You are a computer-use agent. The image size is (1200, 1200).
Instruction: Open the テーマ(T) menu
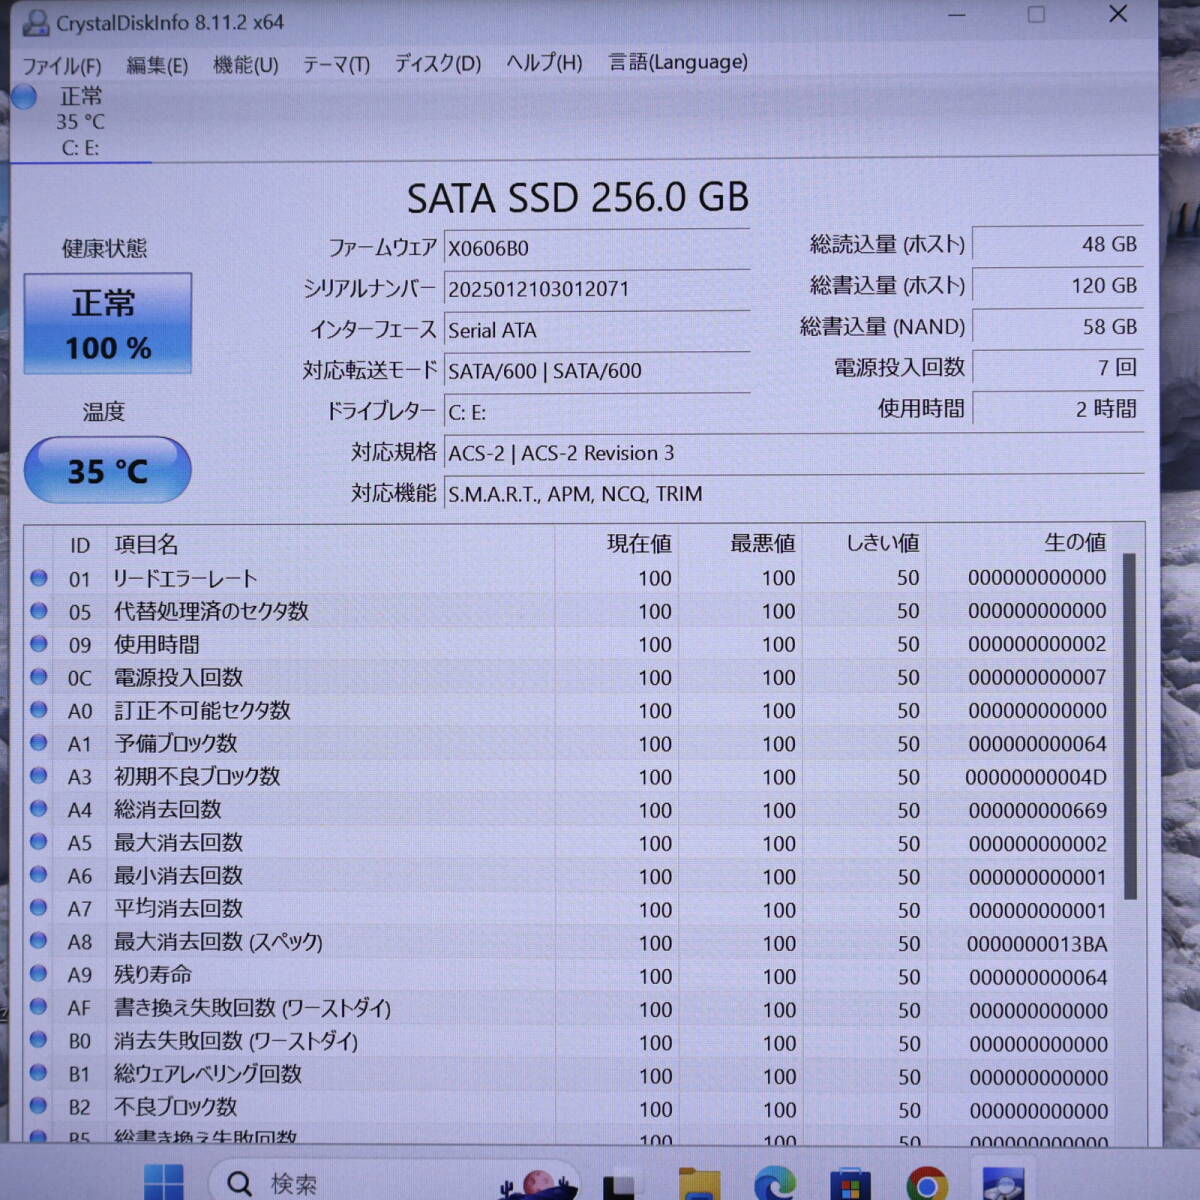pos(336,65)
